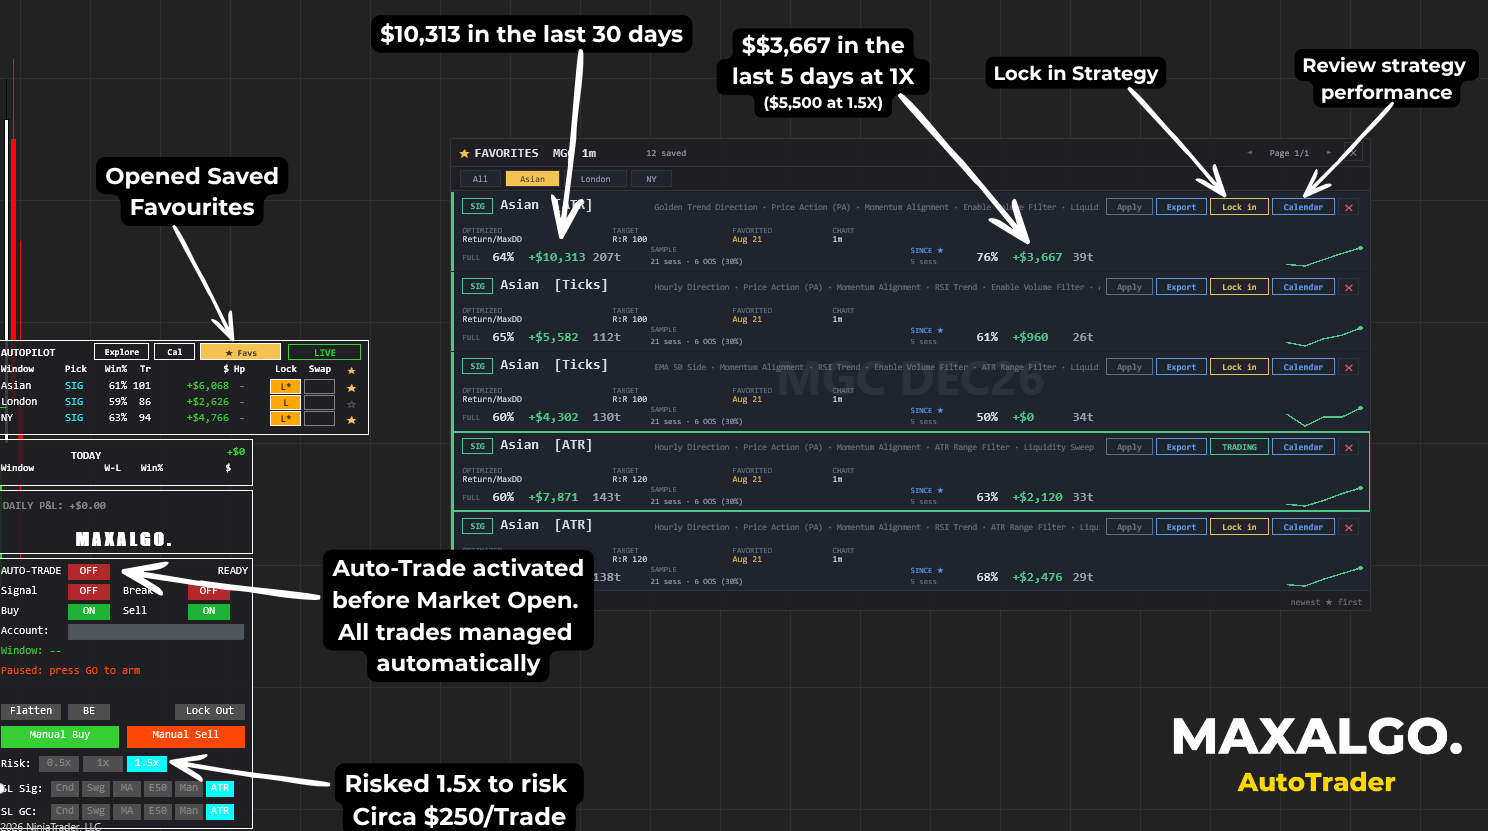Switch to the NY session filter
This screenshot has width=1488, height=831.
651,179
